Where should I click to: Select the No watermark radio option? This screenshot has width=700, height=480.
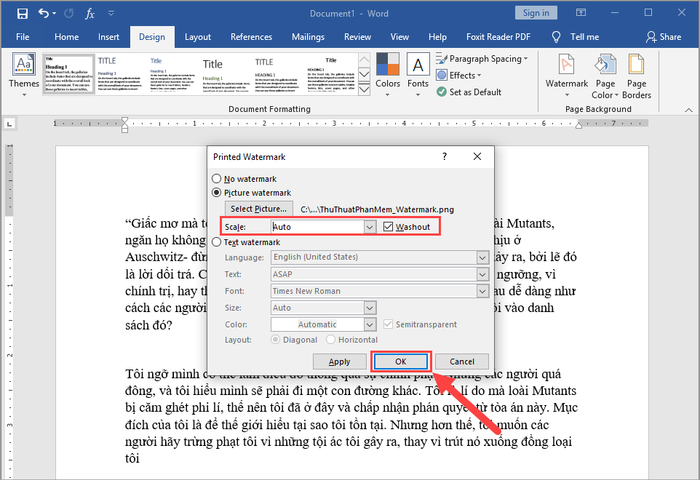coord(218,178)
